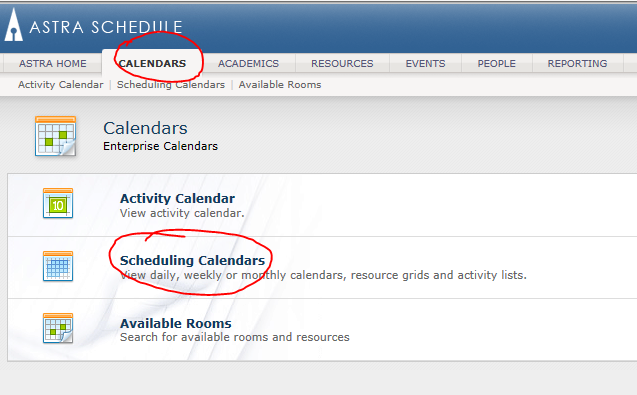Click the Astra Schedule title text

point(106,27)
